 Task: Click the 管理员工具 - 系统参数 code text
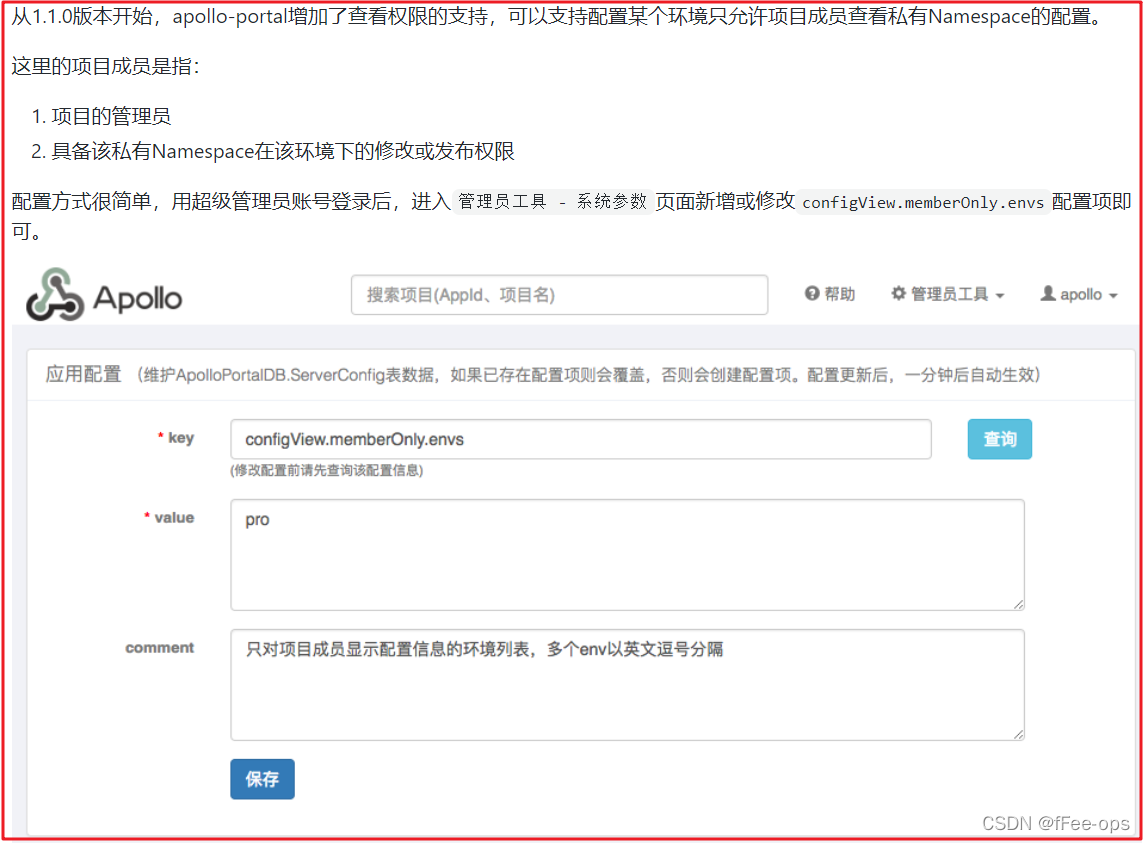pos(552,202)
